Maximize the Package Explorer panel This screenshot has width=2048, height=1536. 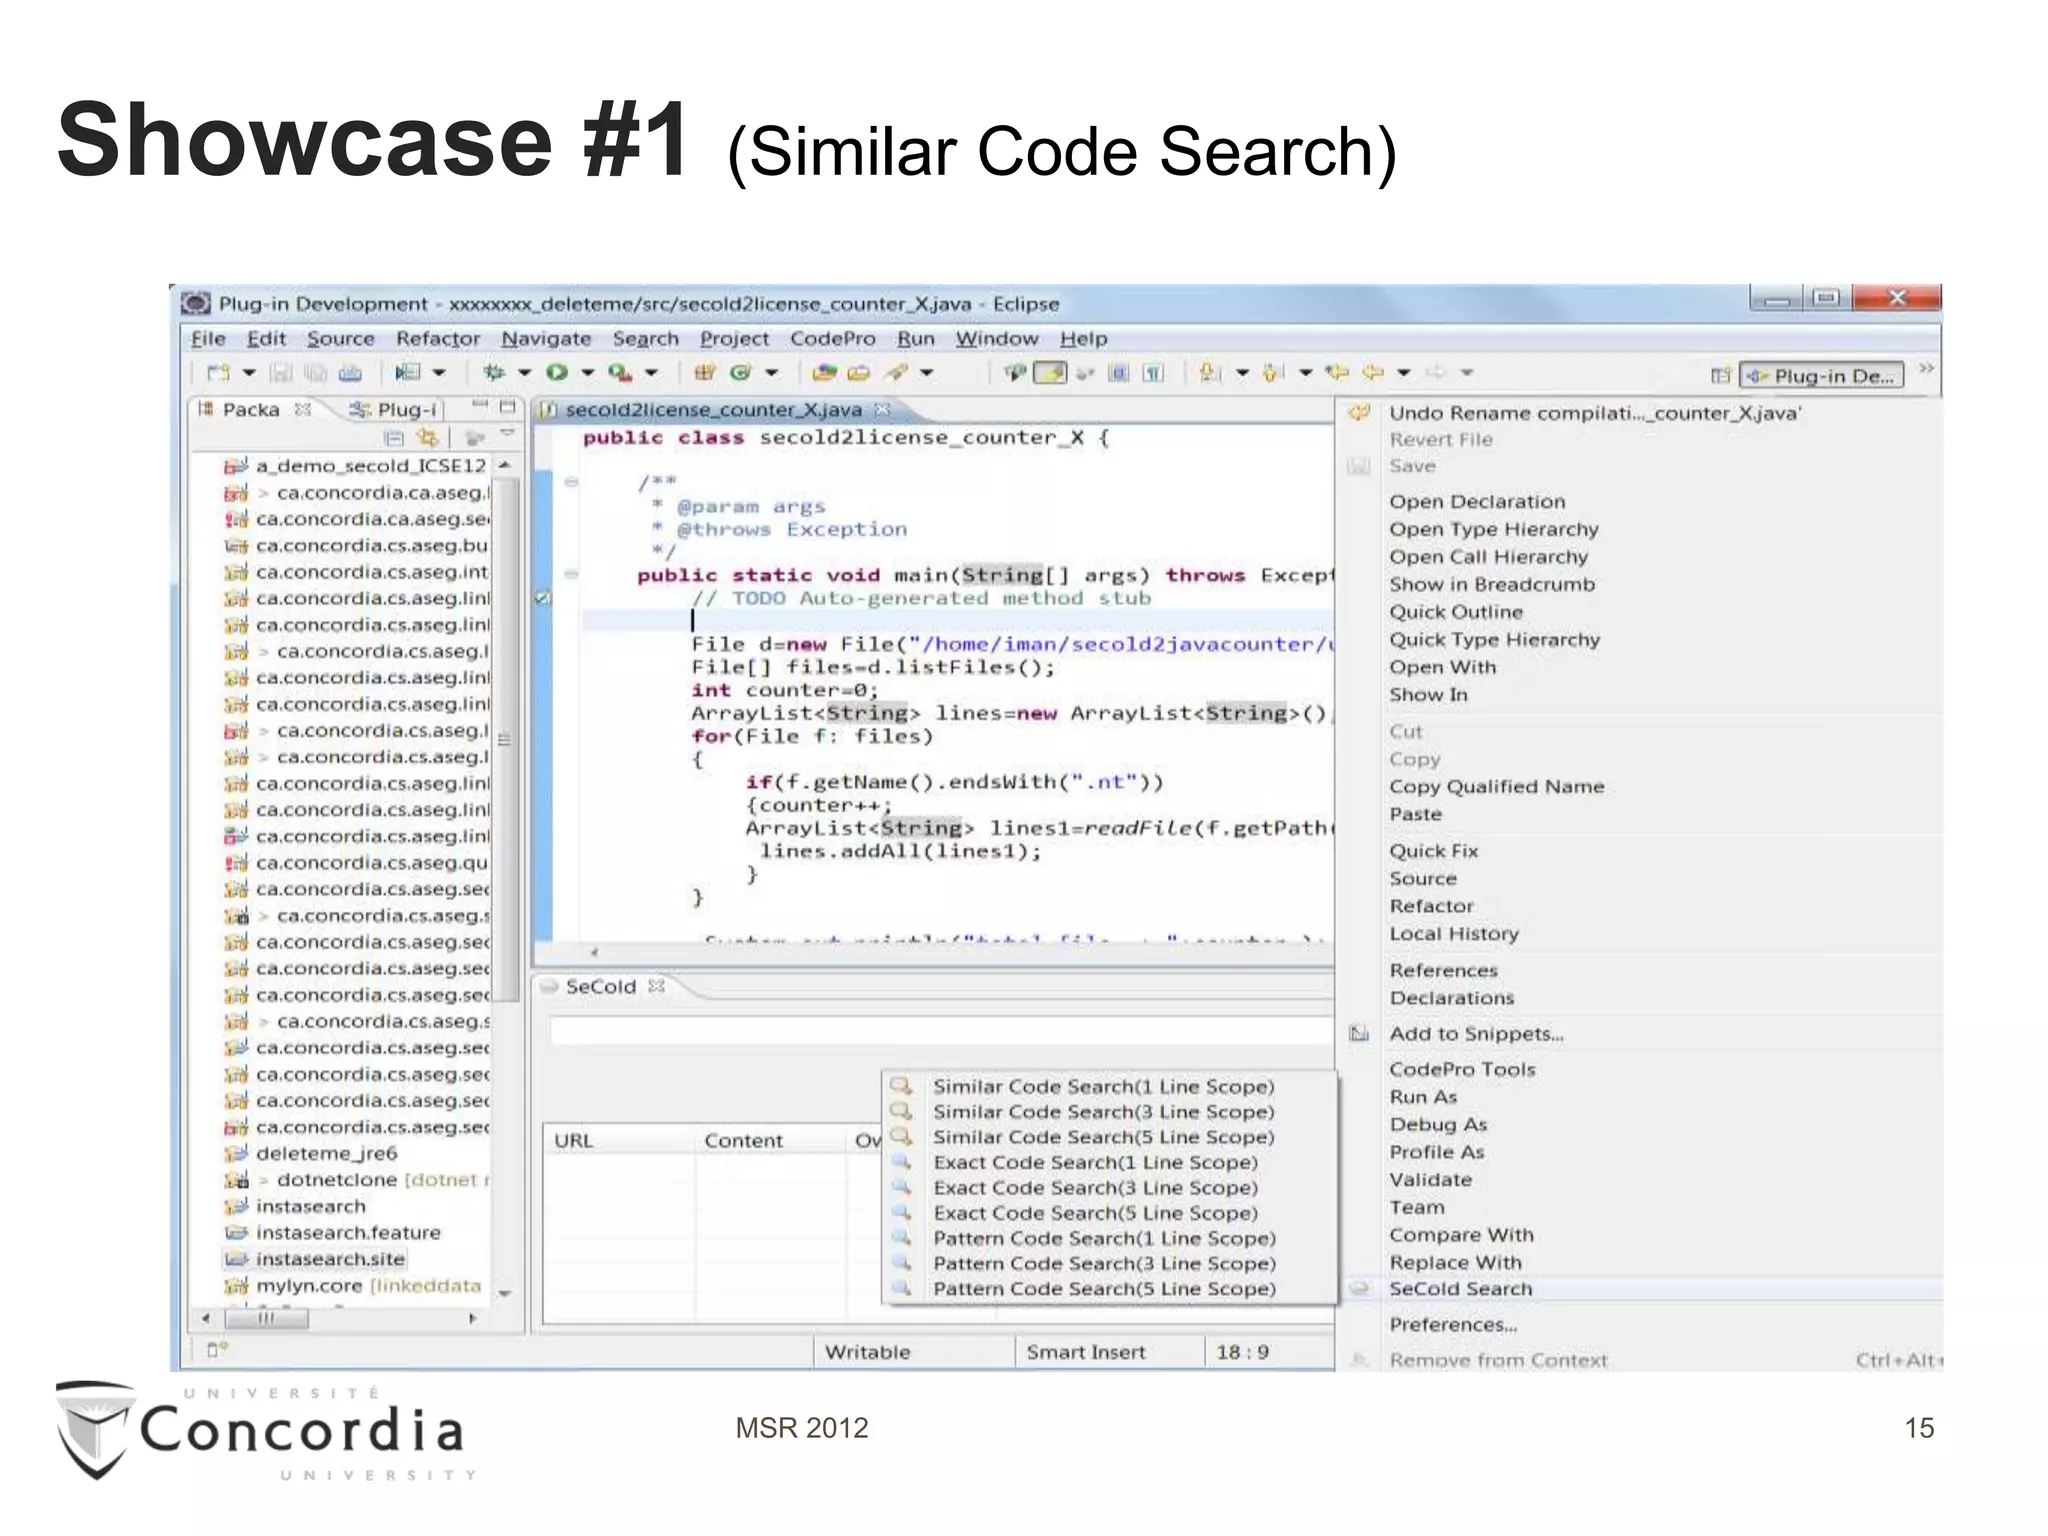507,407
